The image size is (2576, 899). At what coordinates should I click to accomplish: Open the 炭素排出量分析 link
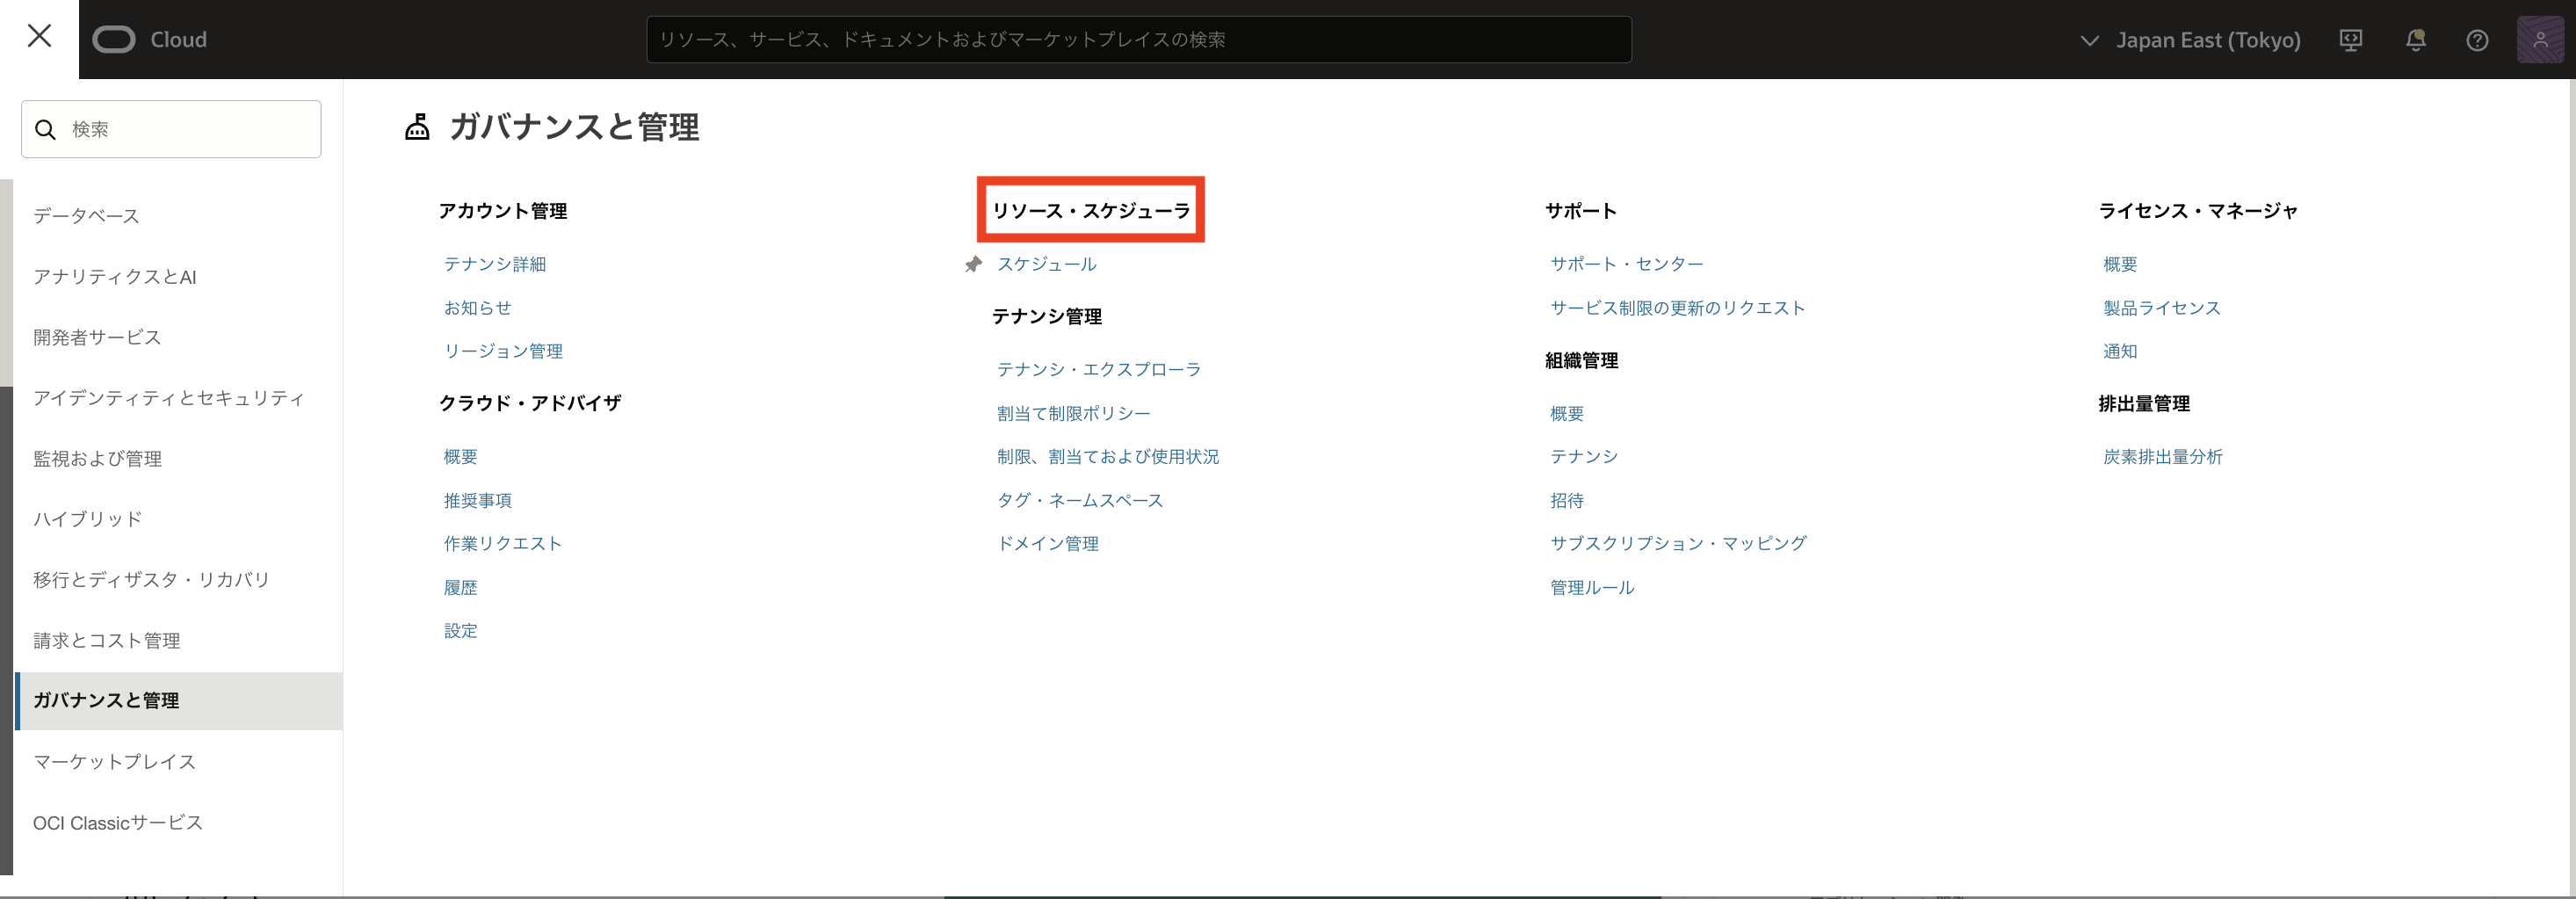(2163, 457)
